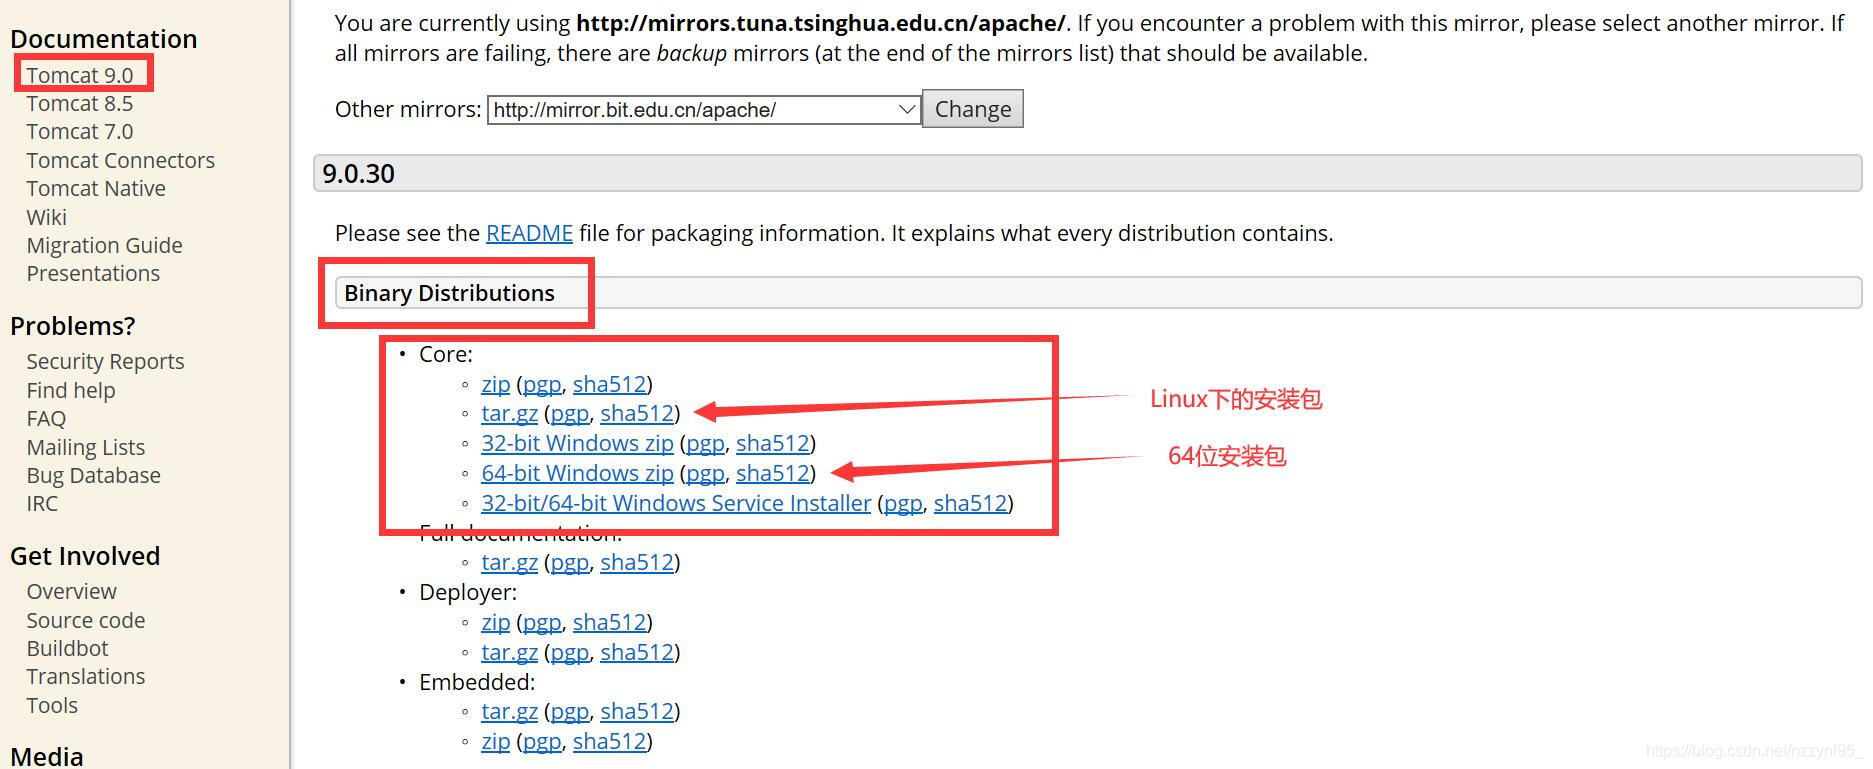The width and height of the screenshot is (1873, 769).
Task: Open sha512 checksum for Deployer tar.gz
Action: click(637, 652)
